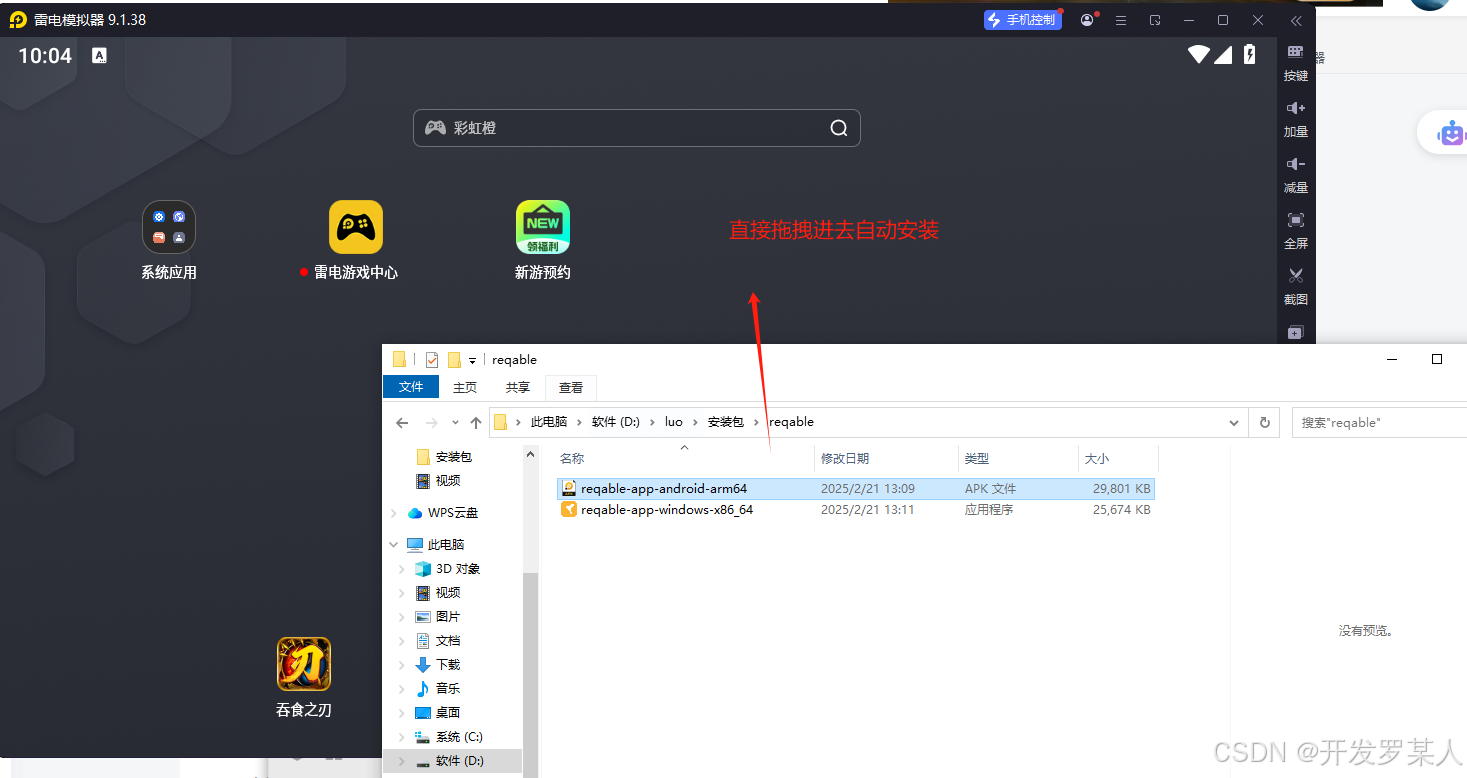Click the Explorer back arrow
Image resolution: width=1467 pixels, height=778 pixels.
[x=402, y=423]
